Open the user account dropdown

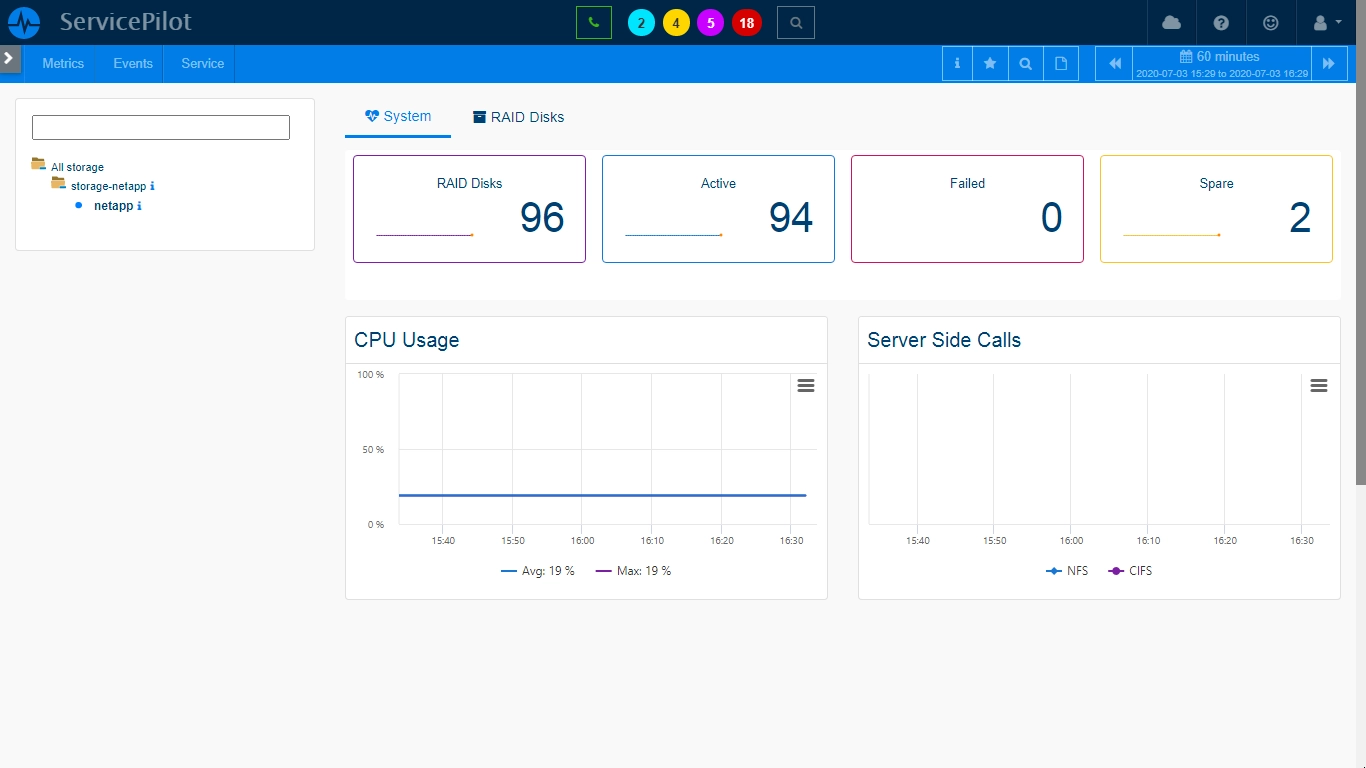(1327, 22)
